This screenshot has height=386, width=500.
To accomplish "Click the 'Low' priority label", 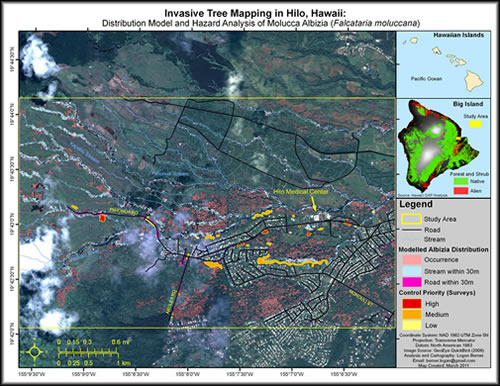I will pyautogui.click(x=431, y=326).
